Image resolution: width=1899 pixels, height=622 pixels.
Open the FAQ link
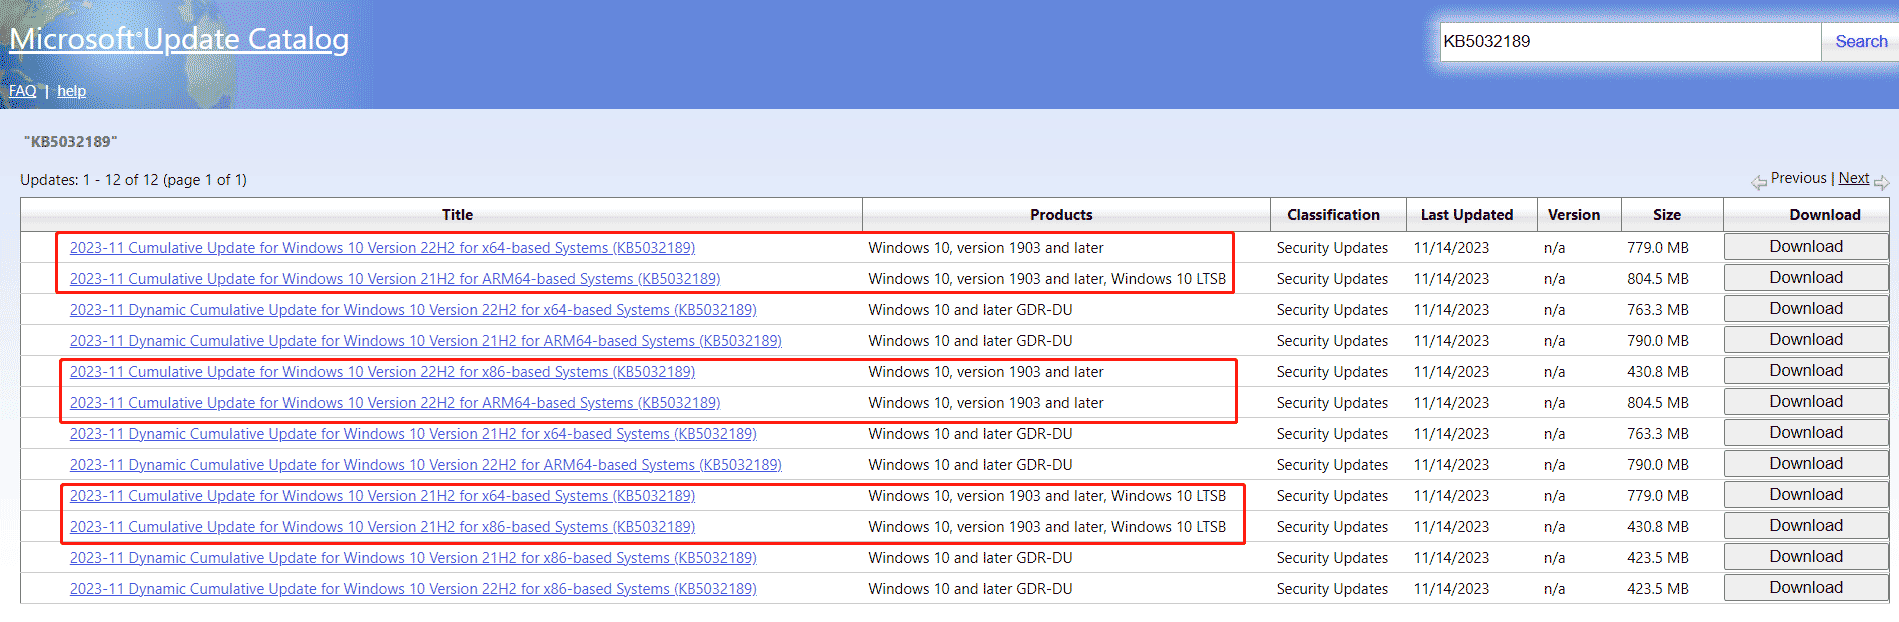[22, 91]
